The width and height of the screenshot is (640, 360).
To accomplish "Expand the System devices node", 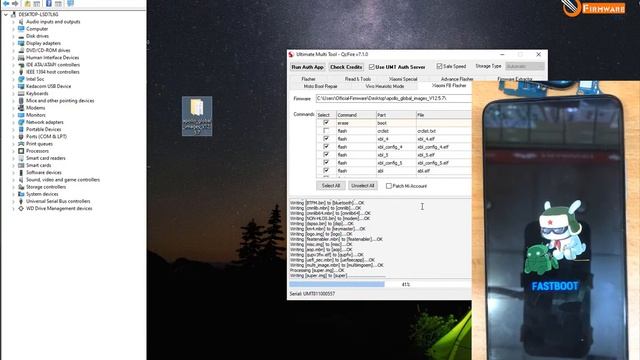I will 13,194.
